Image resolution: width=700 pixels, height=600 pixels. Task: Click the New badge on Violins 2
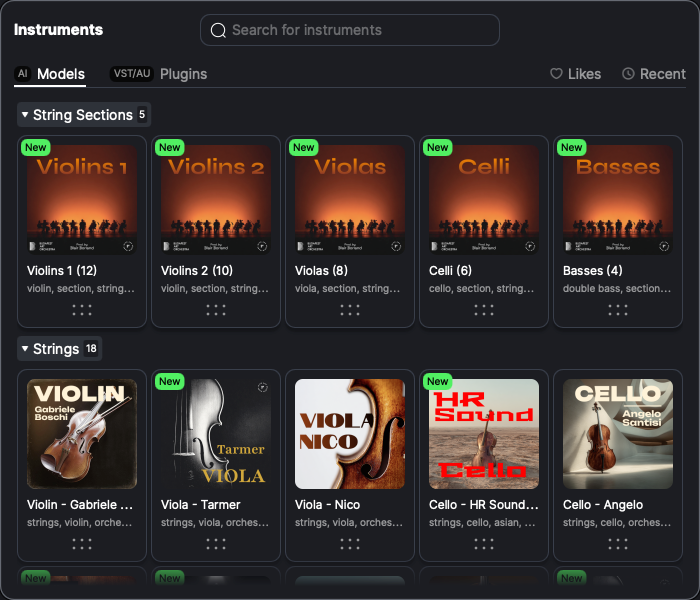170,147
